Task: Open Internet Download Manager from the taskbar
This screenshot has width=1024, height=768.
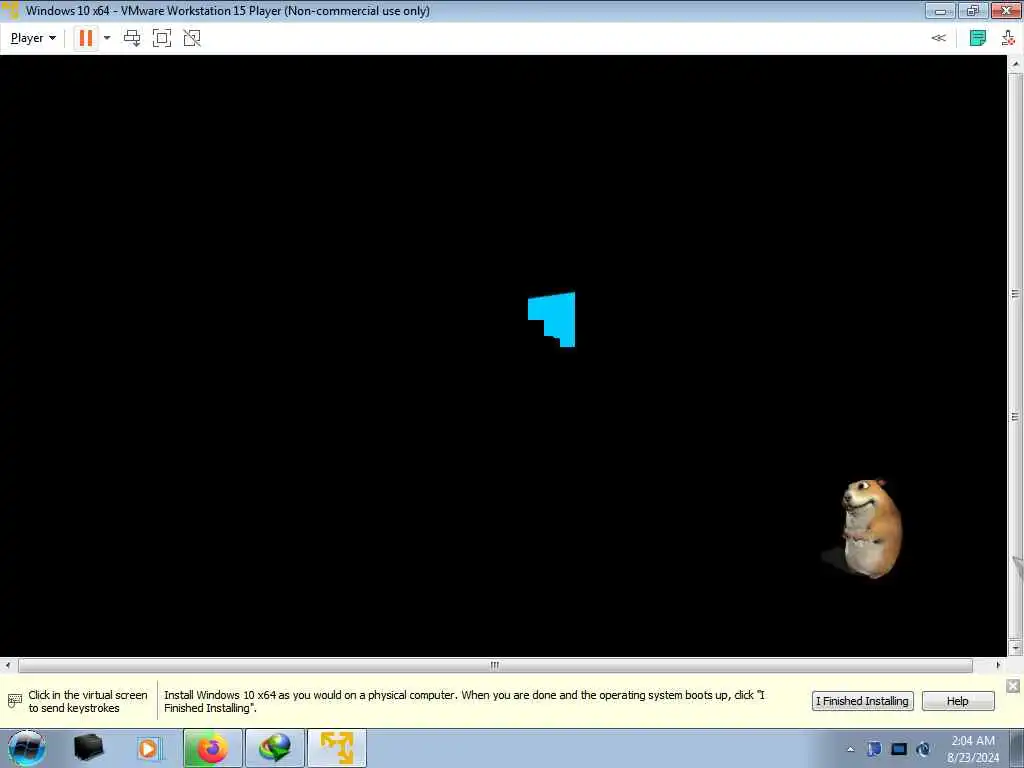Action: click(275, 748)
